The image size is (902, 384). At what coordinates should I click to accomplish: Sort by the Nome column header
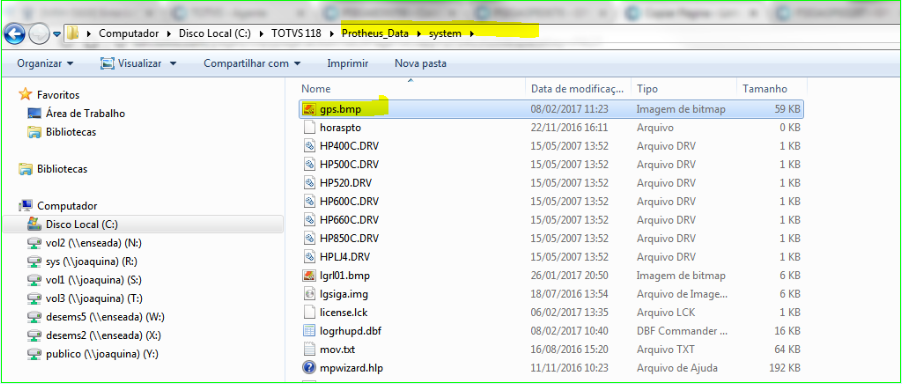point(316,89)
